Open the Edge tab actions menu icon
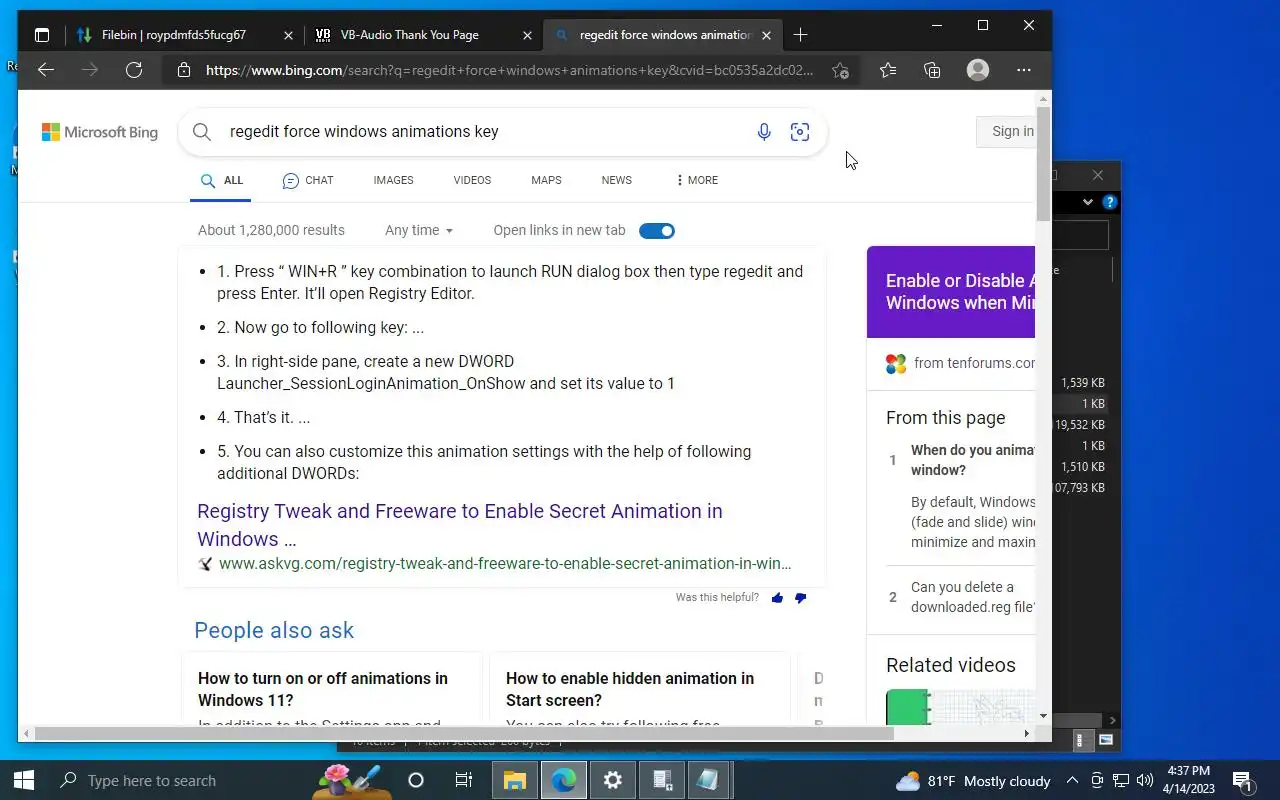This screenshot has height=800, width=1280. click(42, 35)
